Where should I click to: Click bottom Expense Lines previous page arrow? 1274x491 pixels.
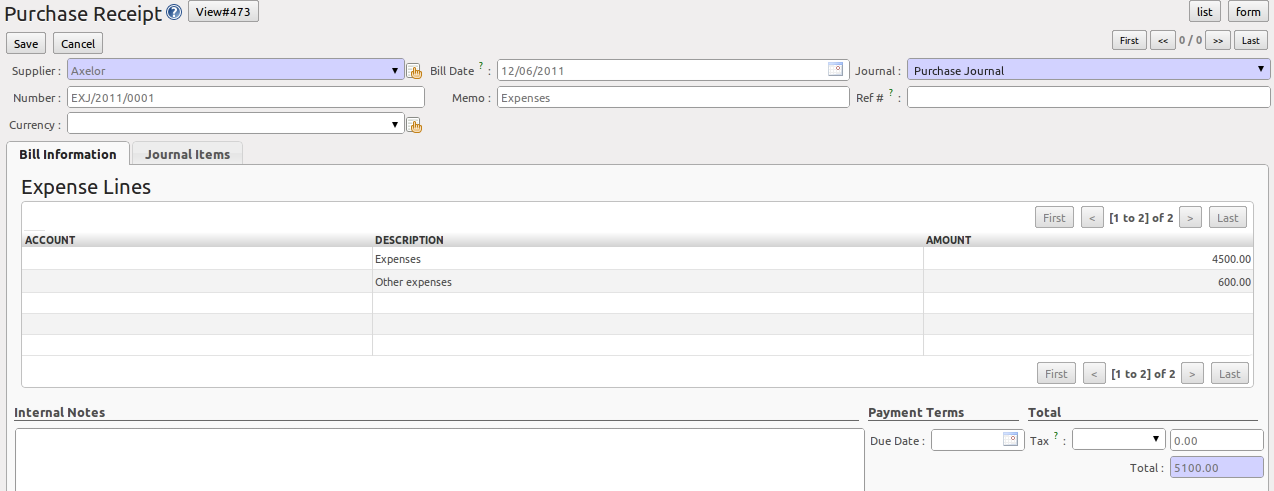tap(1094, 373)
